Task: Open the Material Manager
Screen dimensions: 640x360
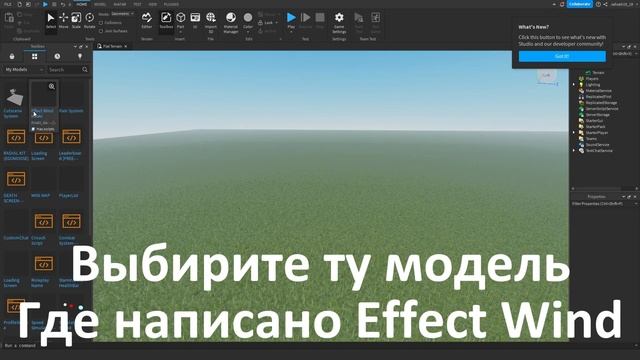Action: coord(231,22)
